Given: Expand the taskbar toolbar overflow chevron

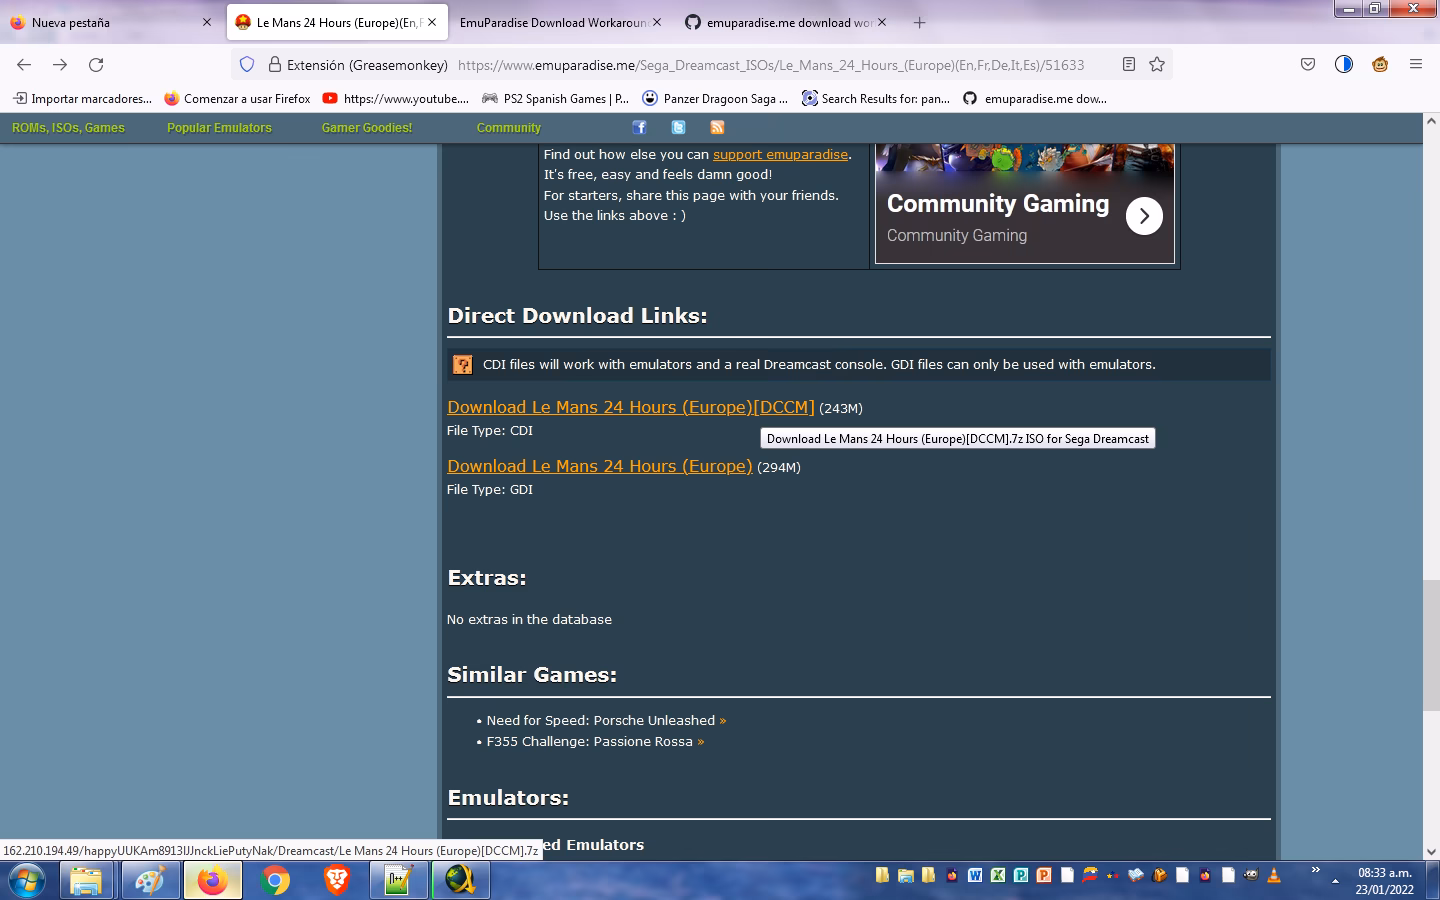Looking at the screenshot, I should (1315, 870).
